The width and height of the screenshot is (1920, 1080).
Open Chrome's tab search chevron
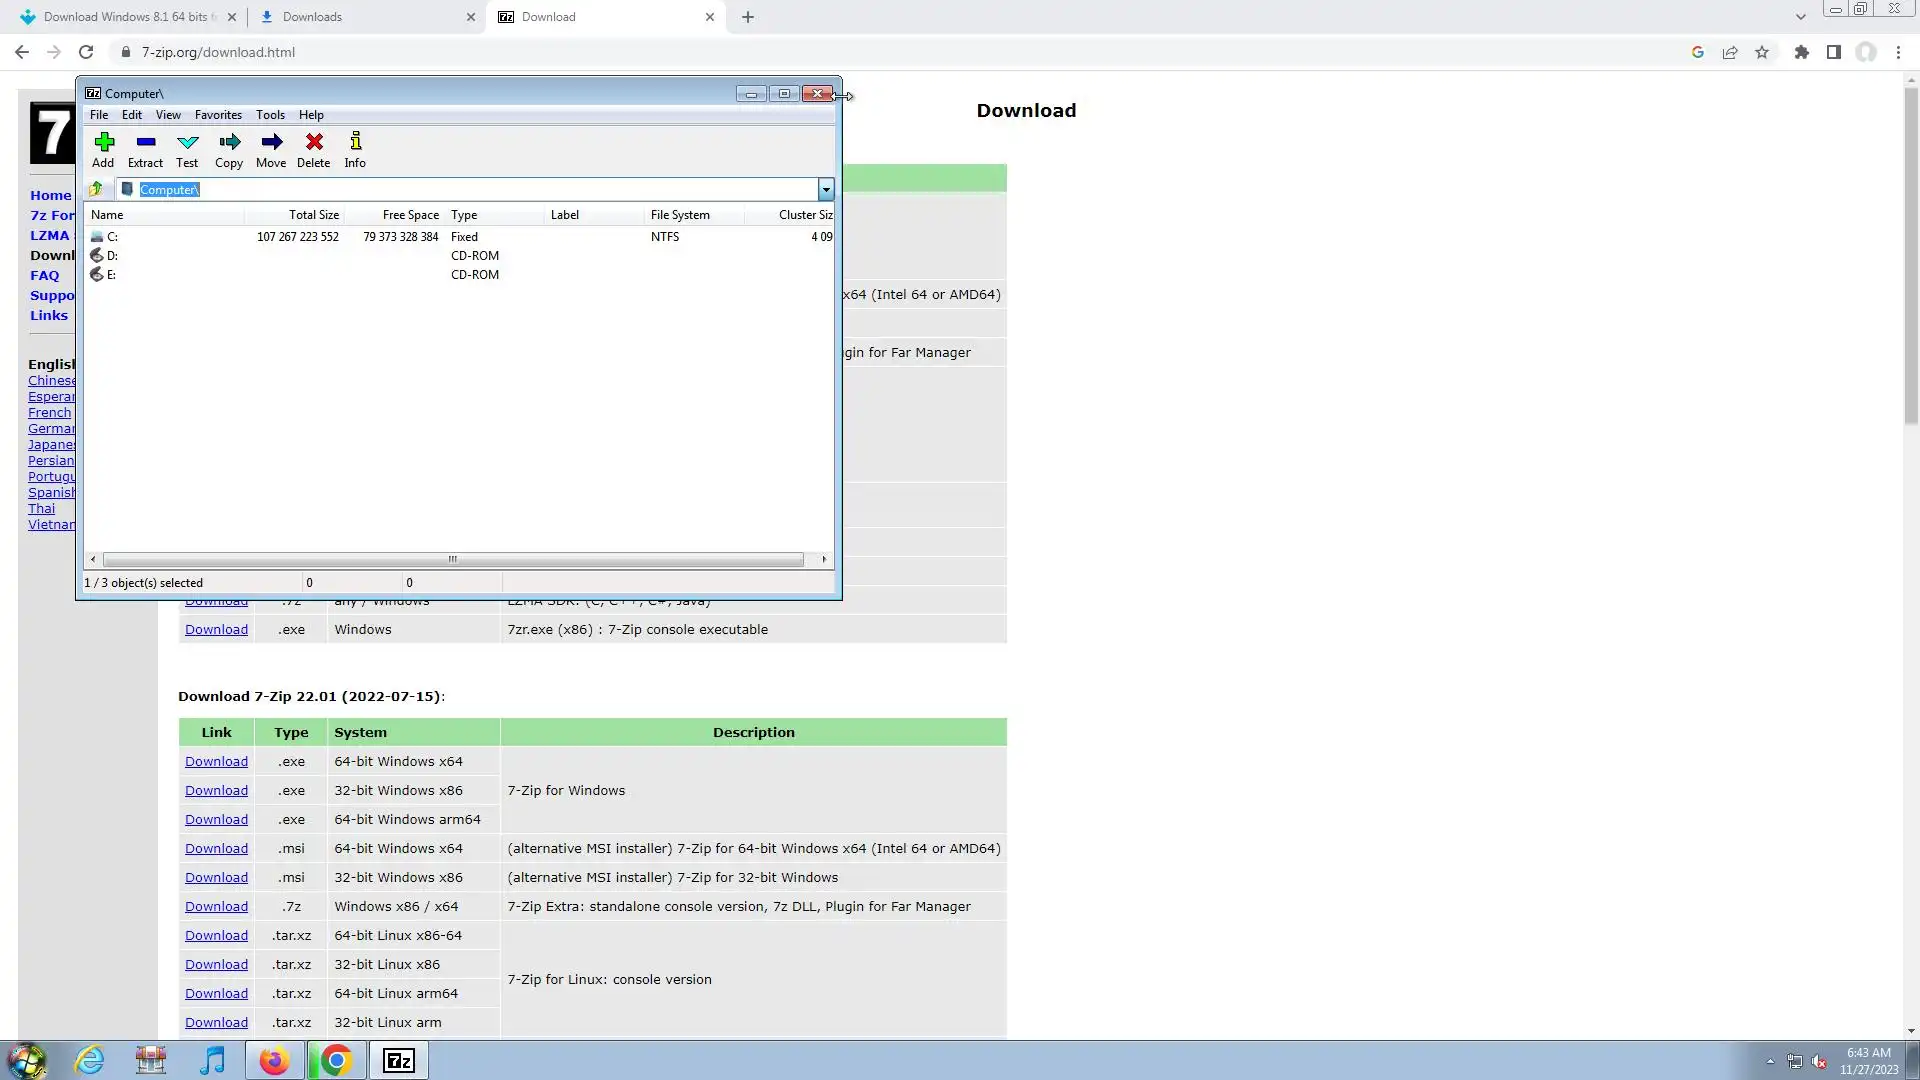[x=1800, y=17]
